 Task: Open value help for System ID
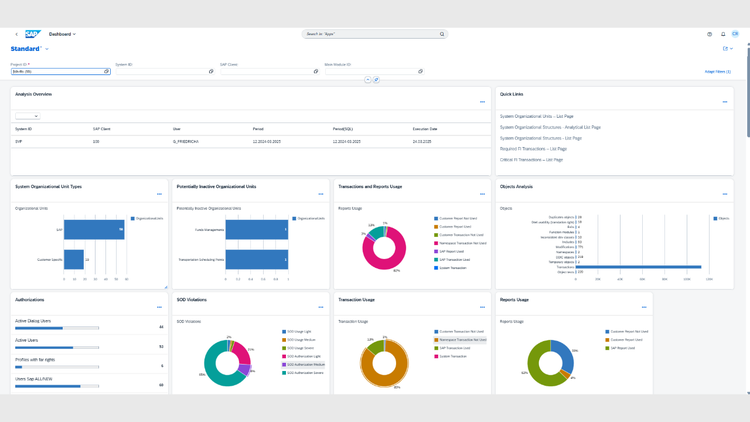(x=211, y=71)
